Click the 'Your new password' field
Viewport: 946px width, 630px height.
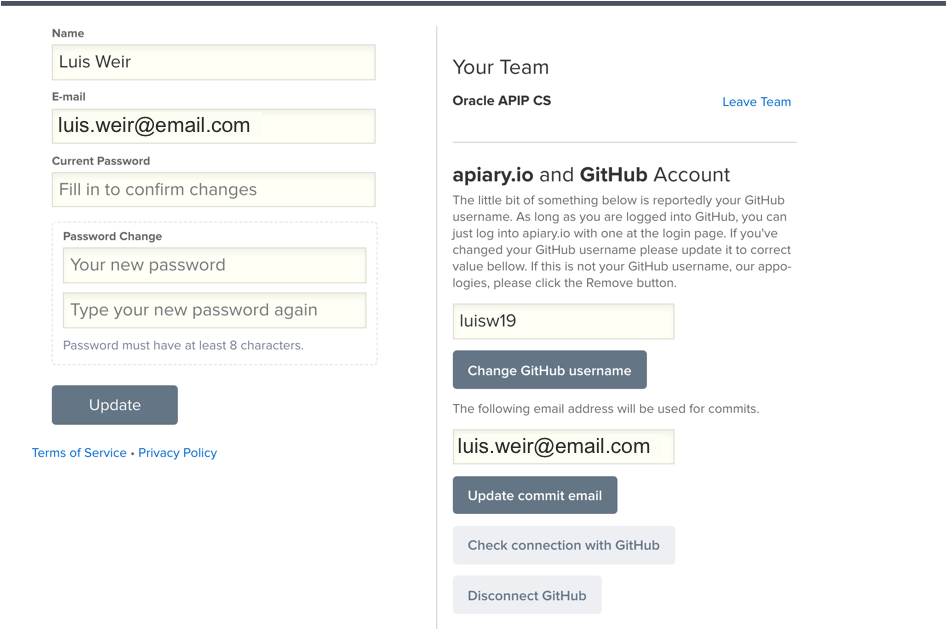(214, 265)
